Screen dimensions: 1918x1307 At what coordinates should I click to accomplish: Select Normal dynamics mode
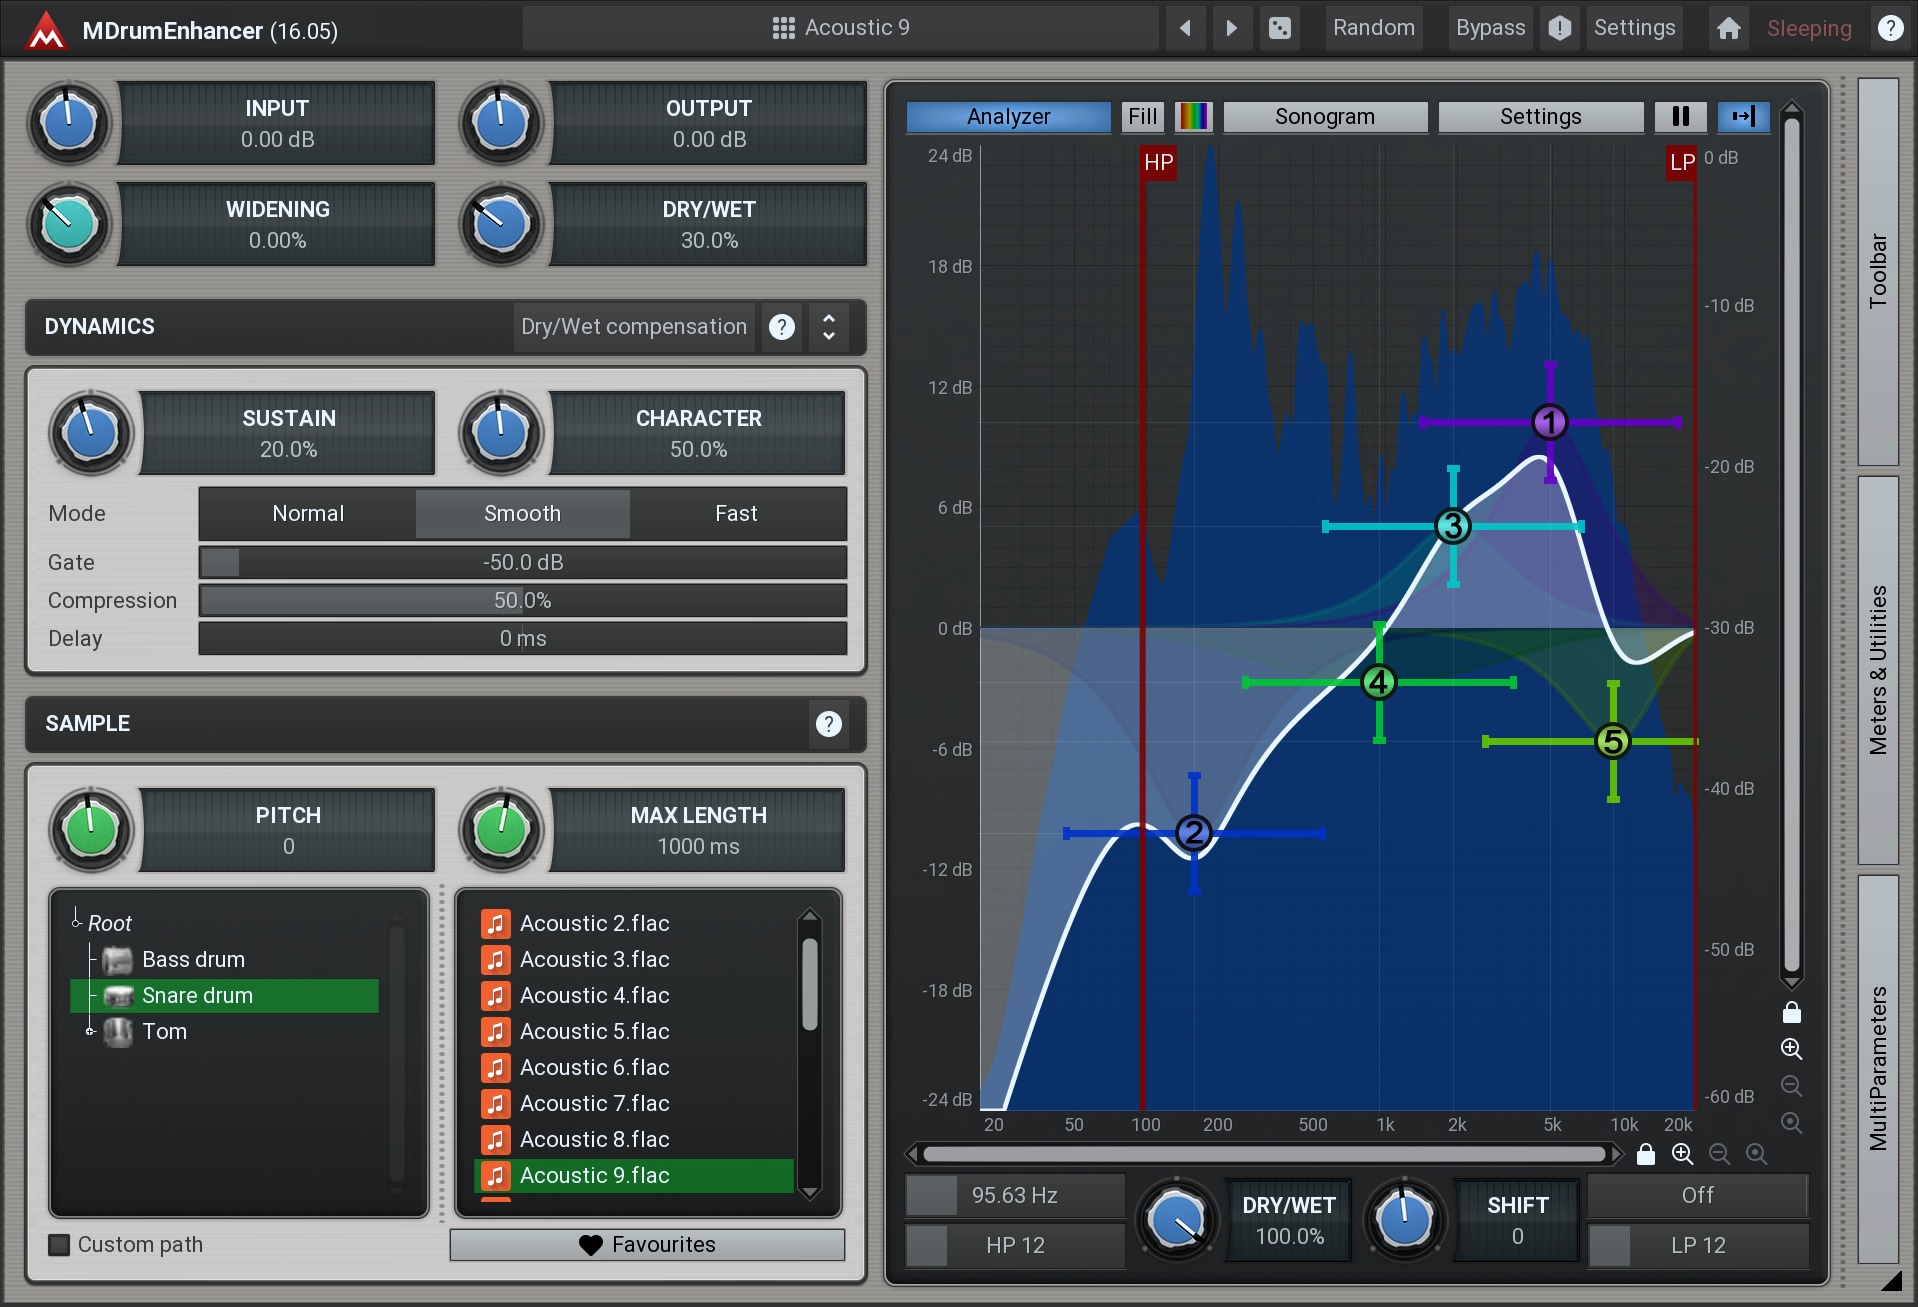pyautogui.click(x=308, y=514)
